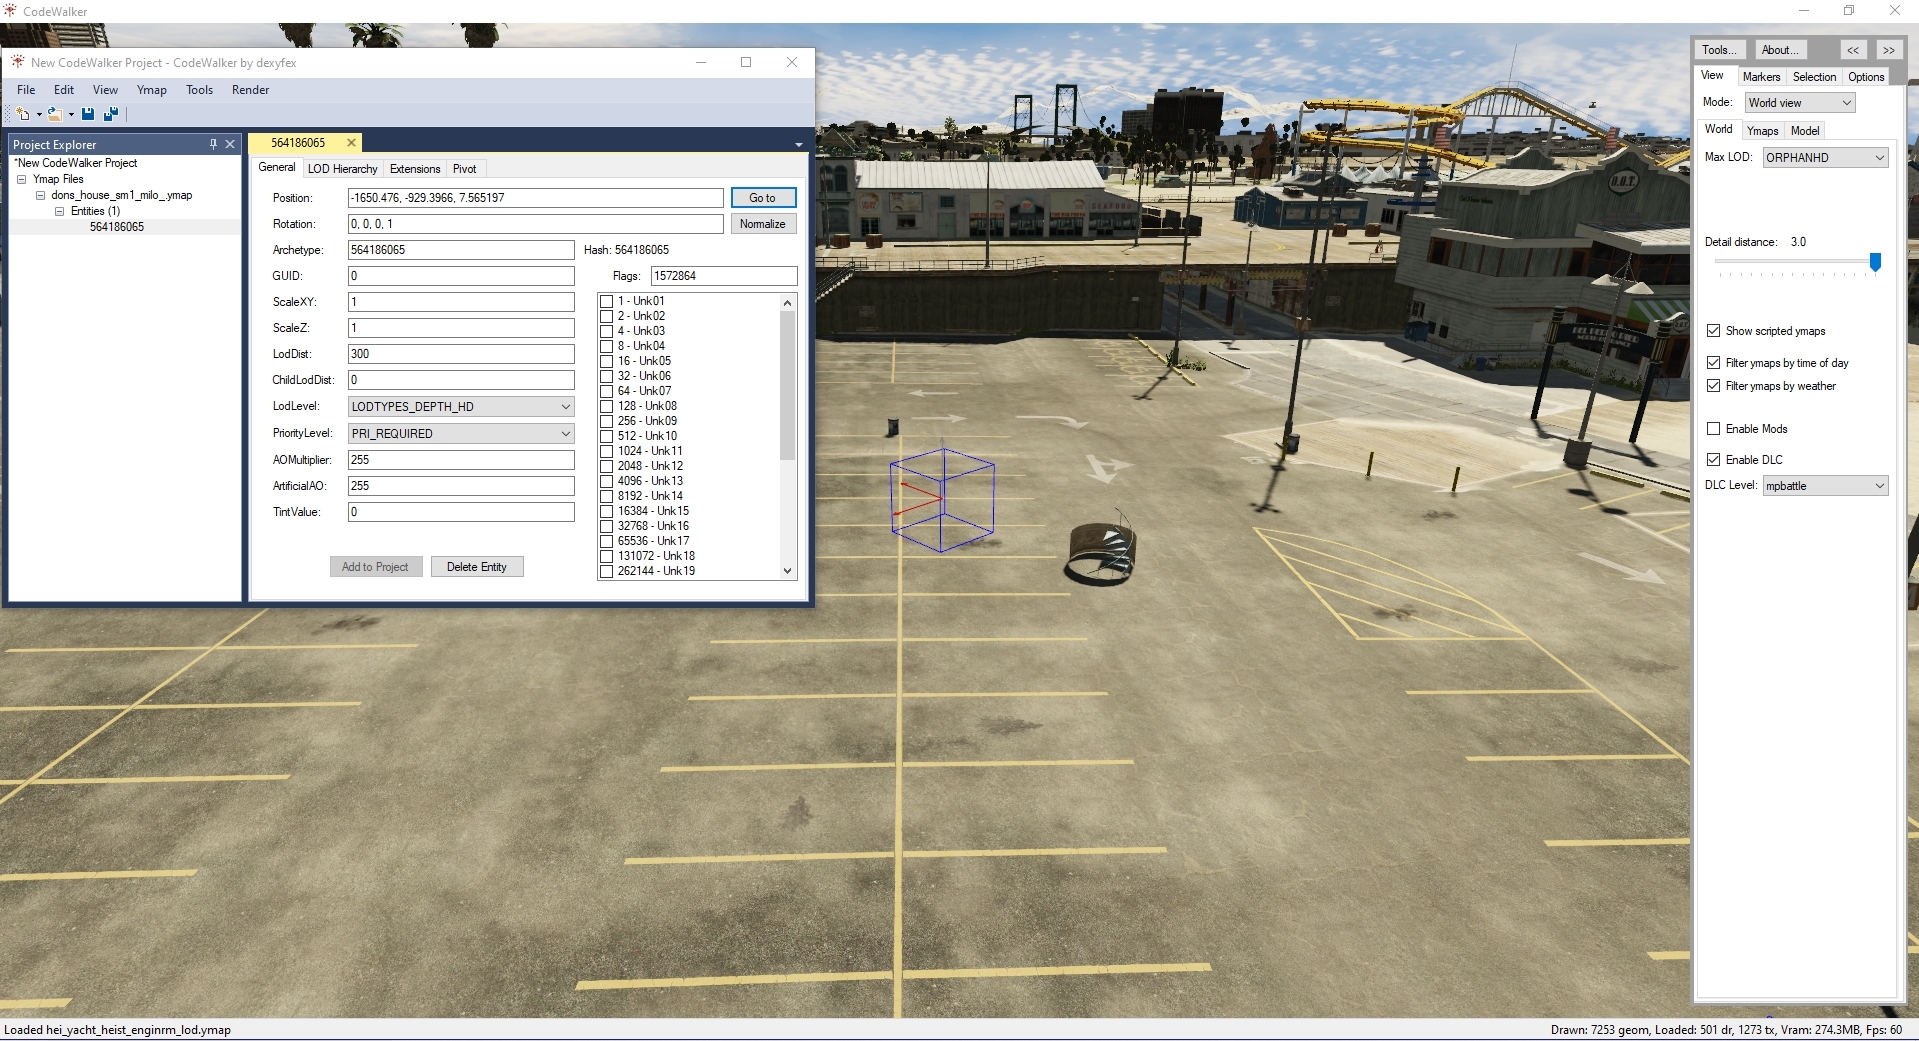1919x1041 pixels.
Task: Collapse the dons_house_sm1_milo_.ymap node
Action: coord(41,195)
